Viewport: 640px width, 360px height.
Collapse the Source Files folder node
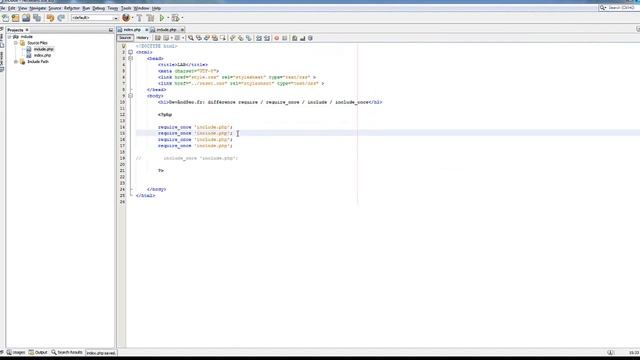pos(16,43)
